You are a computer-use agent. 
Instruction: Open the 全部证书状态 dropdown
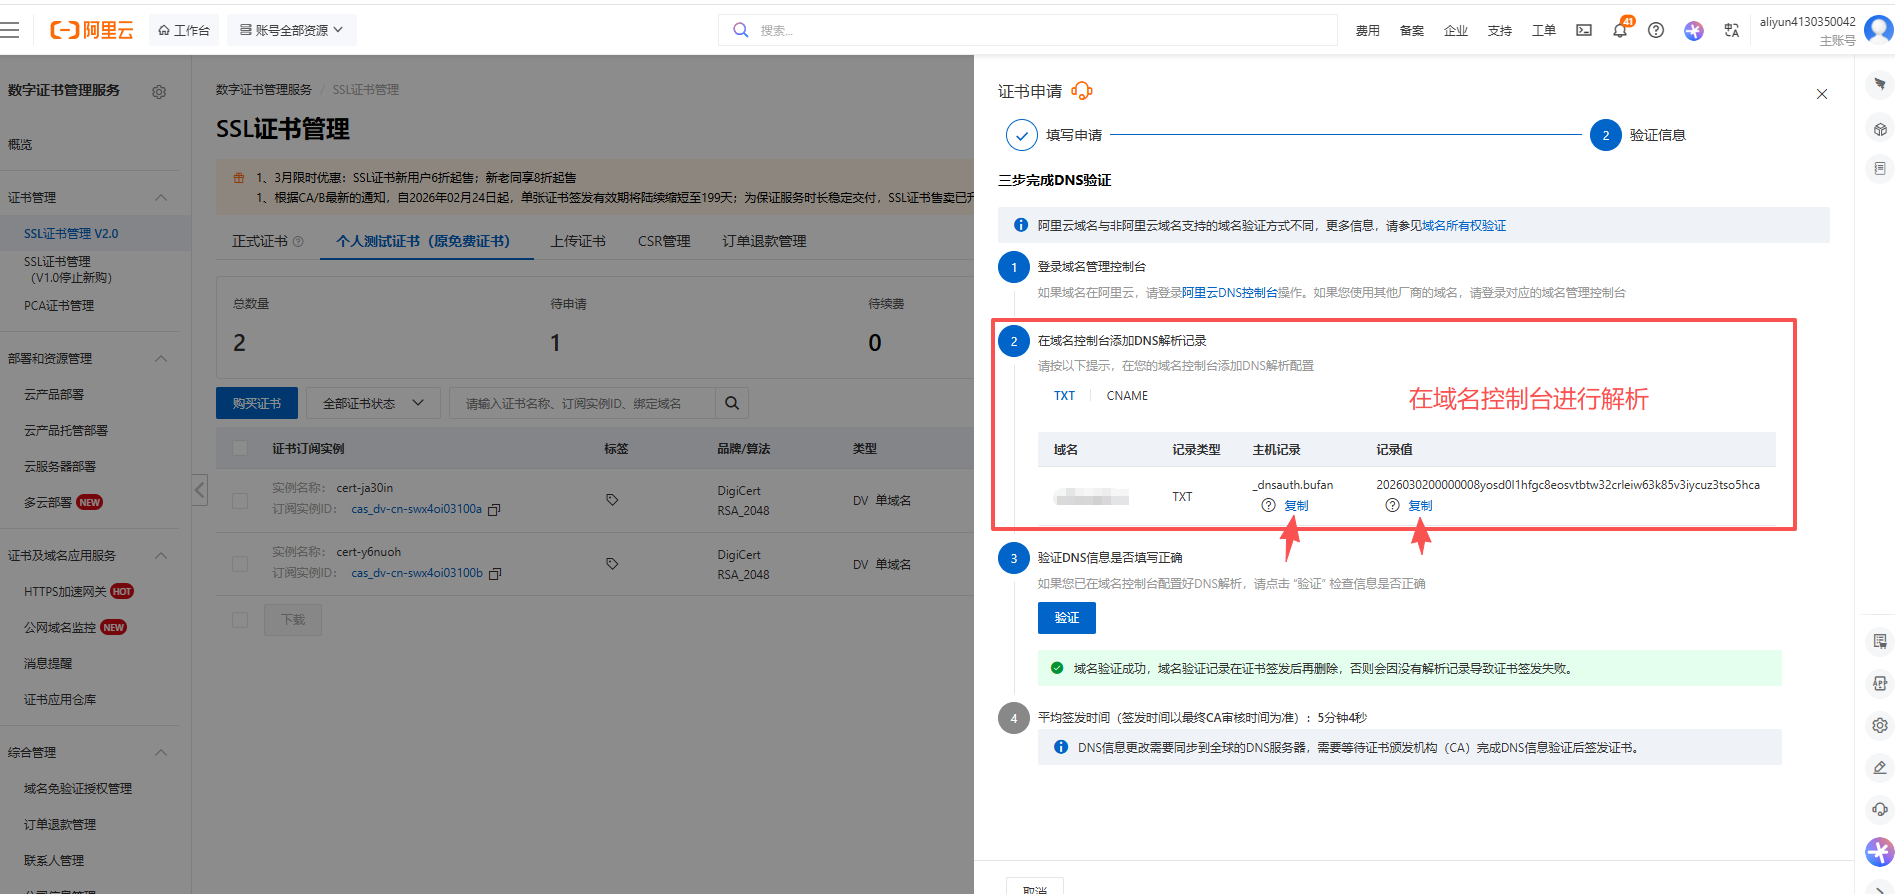pos(373,403)
